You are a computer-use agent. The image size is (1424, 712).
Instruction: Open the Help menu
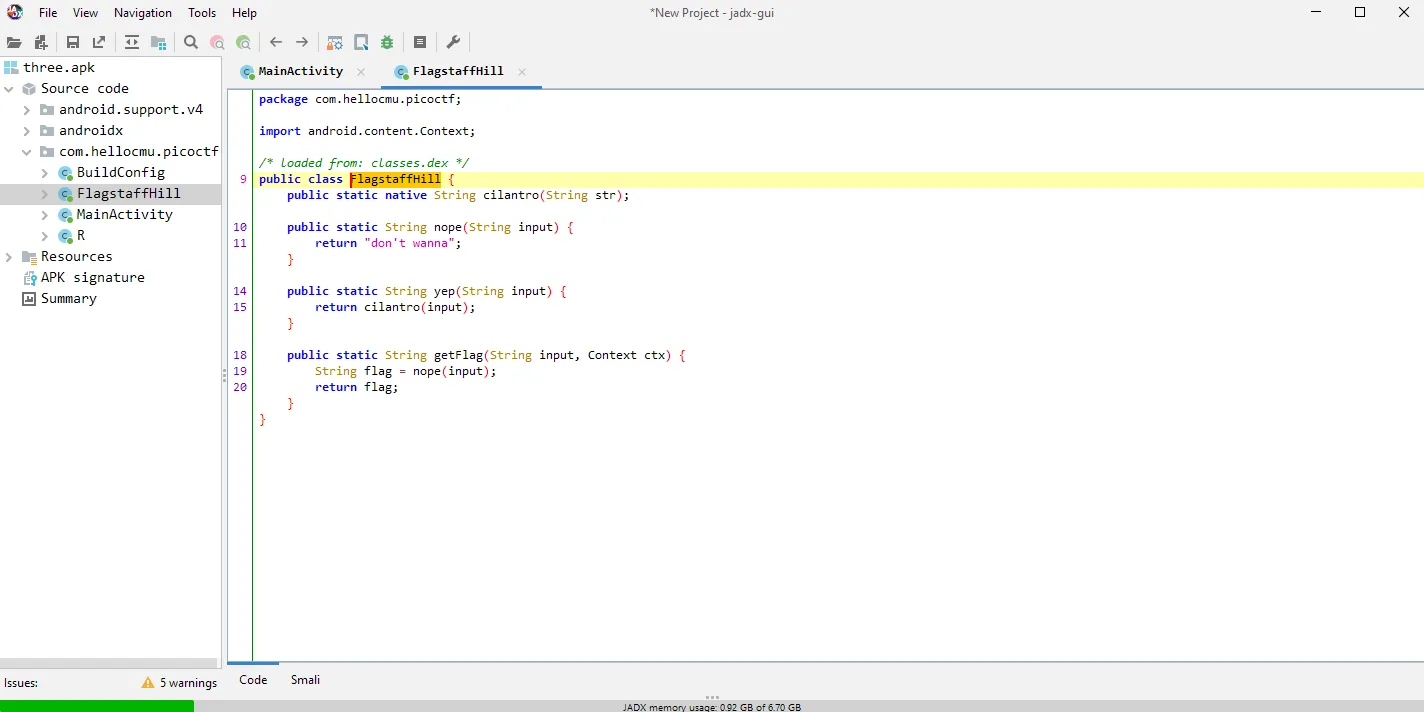244,13
